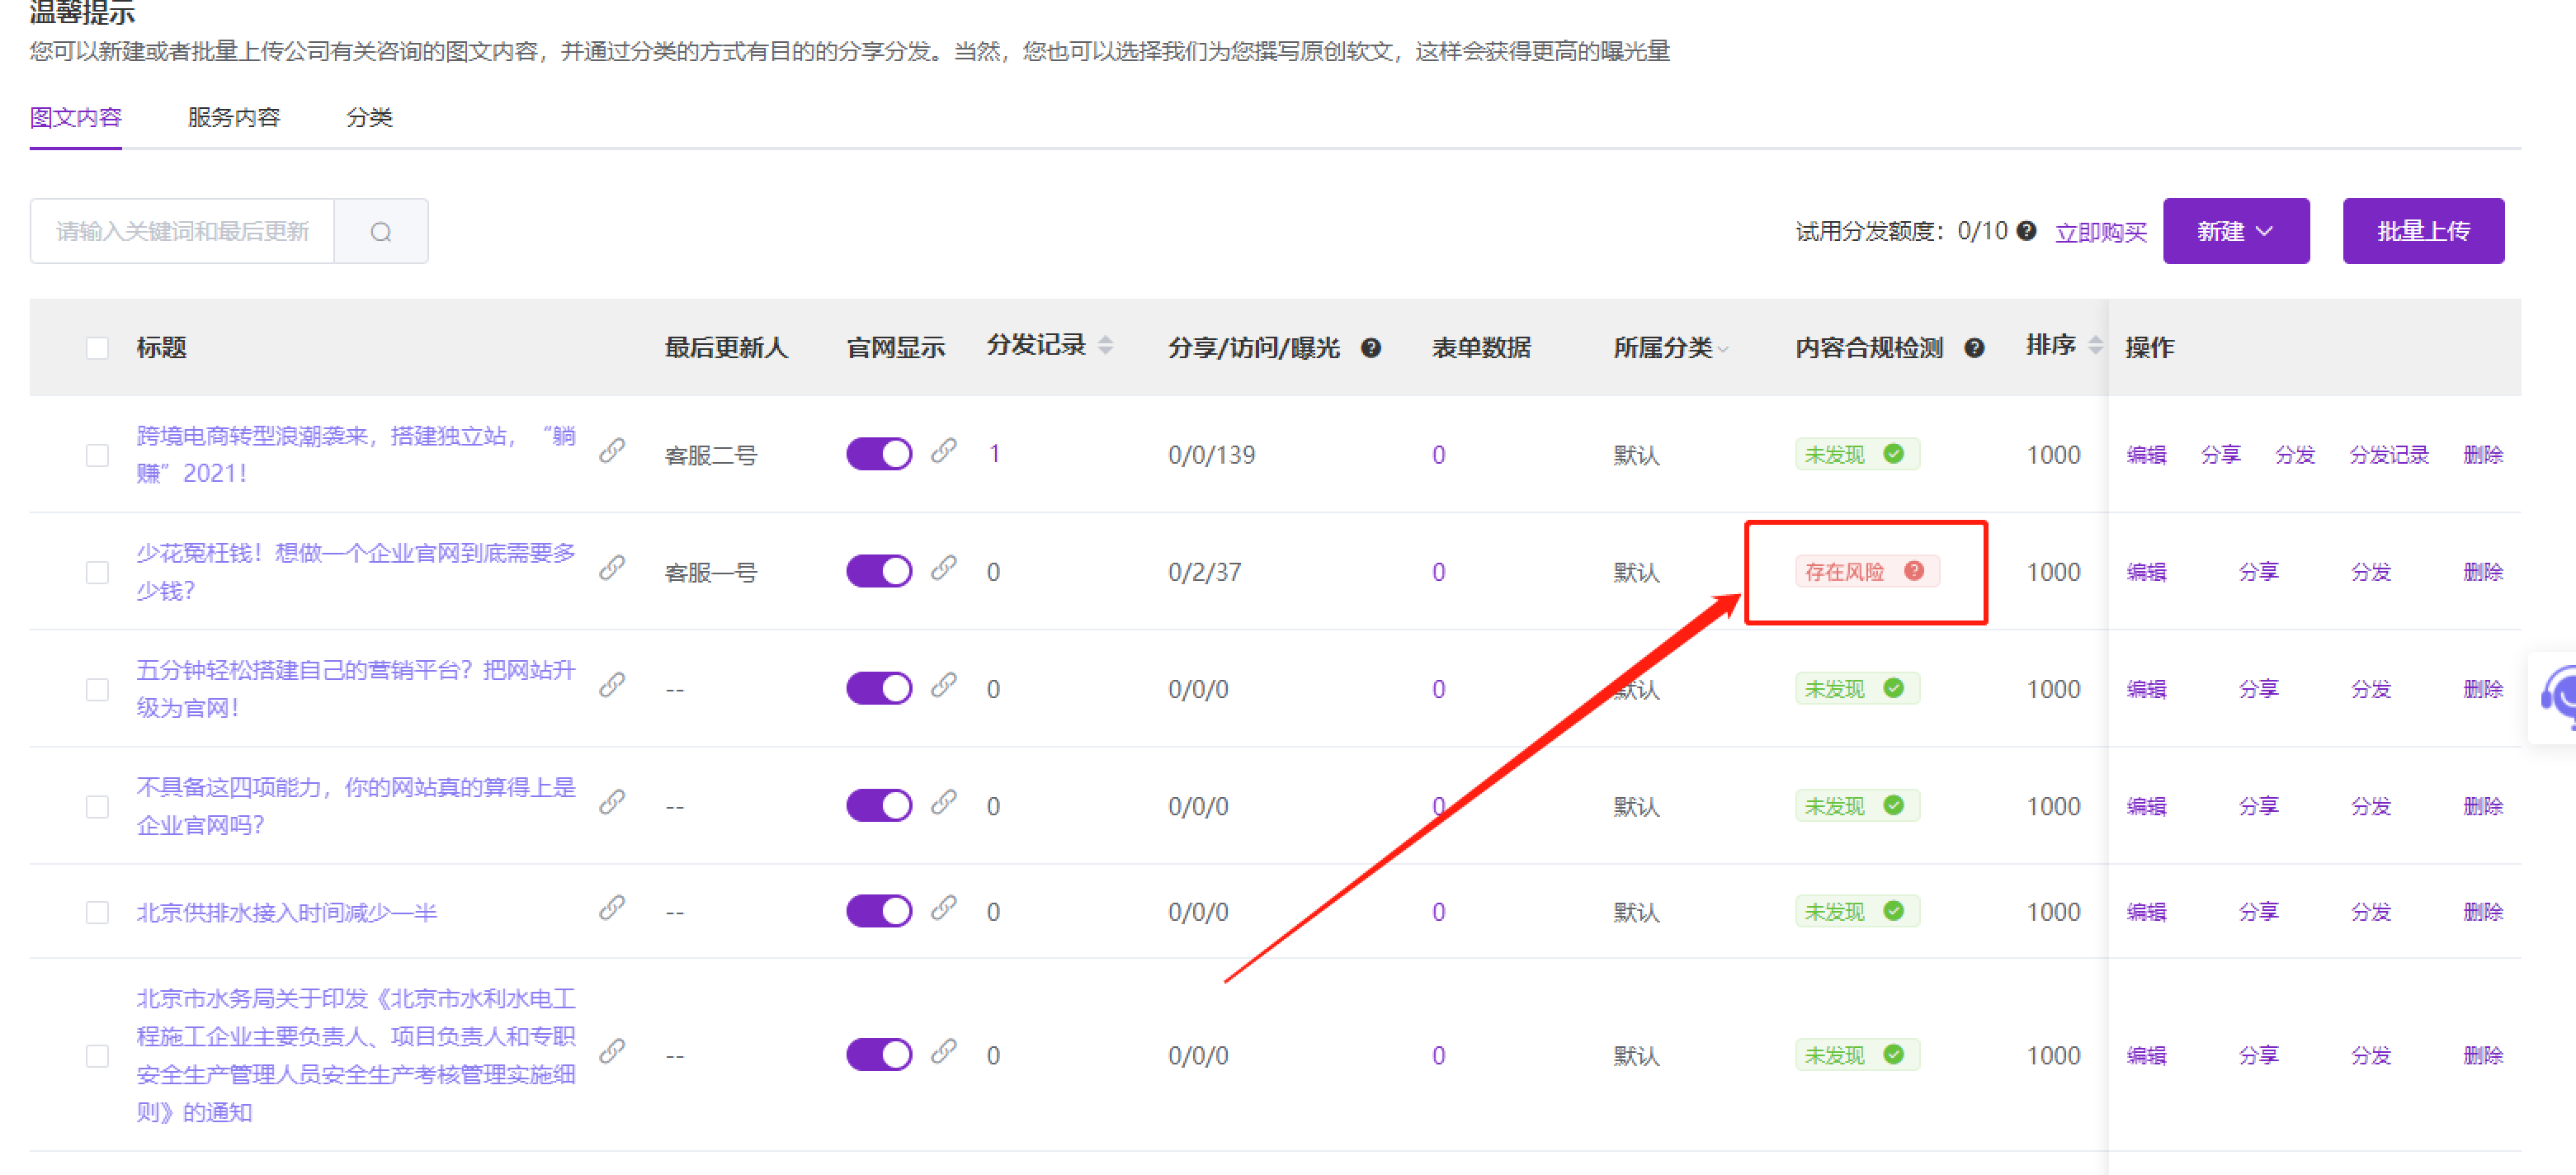2576x1175 pixels.
Task: Tick checkbox for 跨境电商转型浪潮 row
Action: click(97, 455)
